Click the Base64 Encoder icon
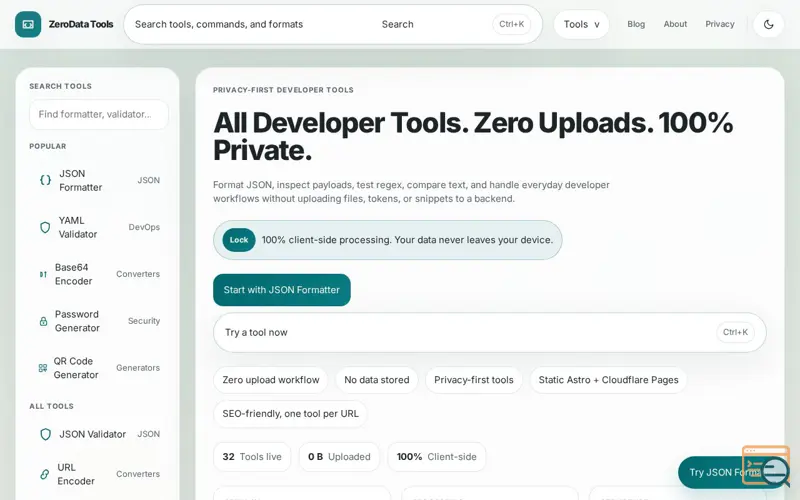800x500 pixels. (x=43, y=274)
